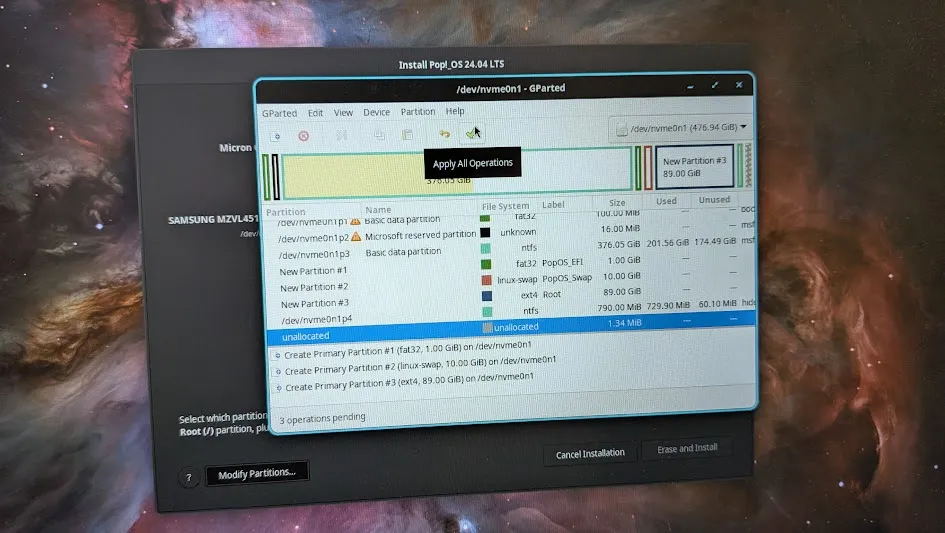Image resolution: width=945 pixels, height=533 pixels.
Task: Click the File System column header
Action: pyautogui.click(x=505, y=206)
